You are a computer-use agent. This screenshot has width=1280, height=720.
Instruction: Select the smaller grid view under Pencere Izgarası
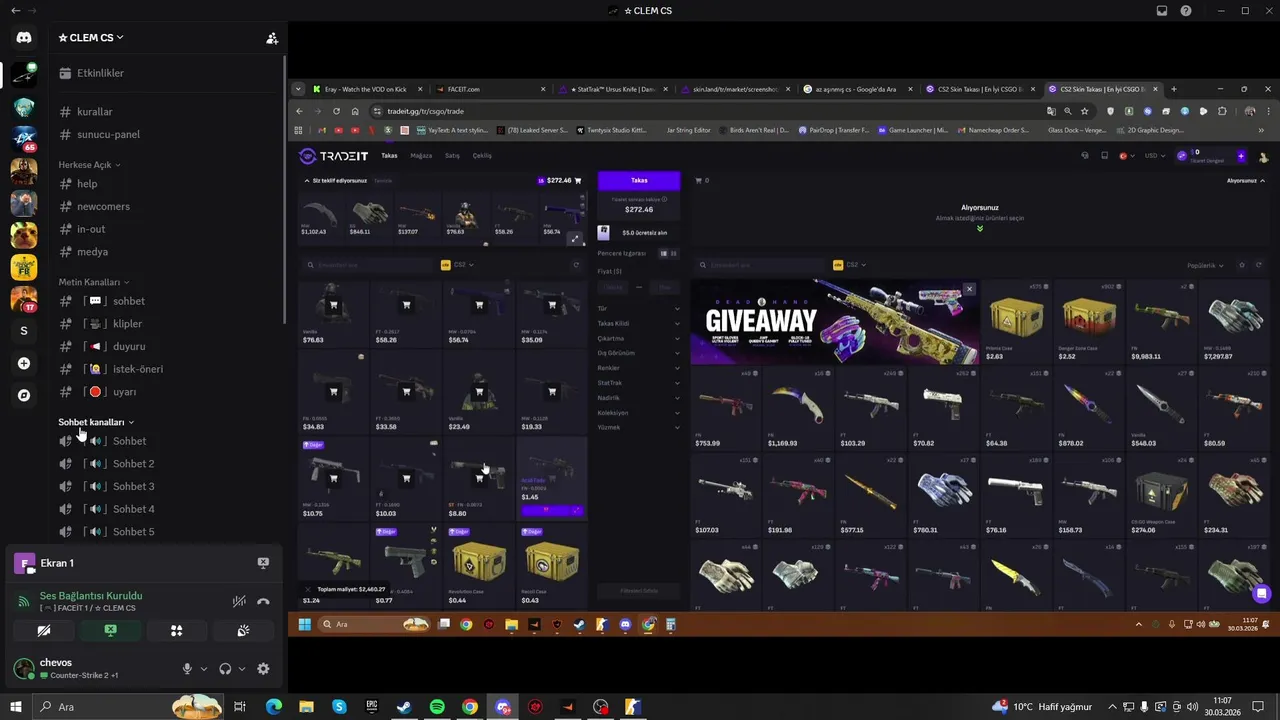tap(673, 254)
